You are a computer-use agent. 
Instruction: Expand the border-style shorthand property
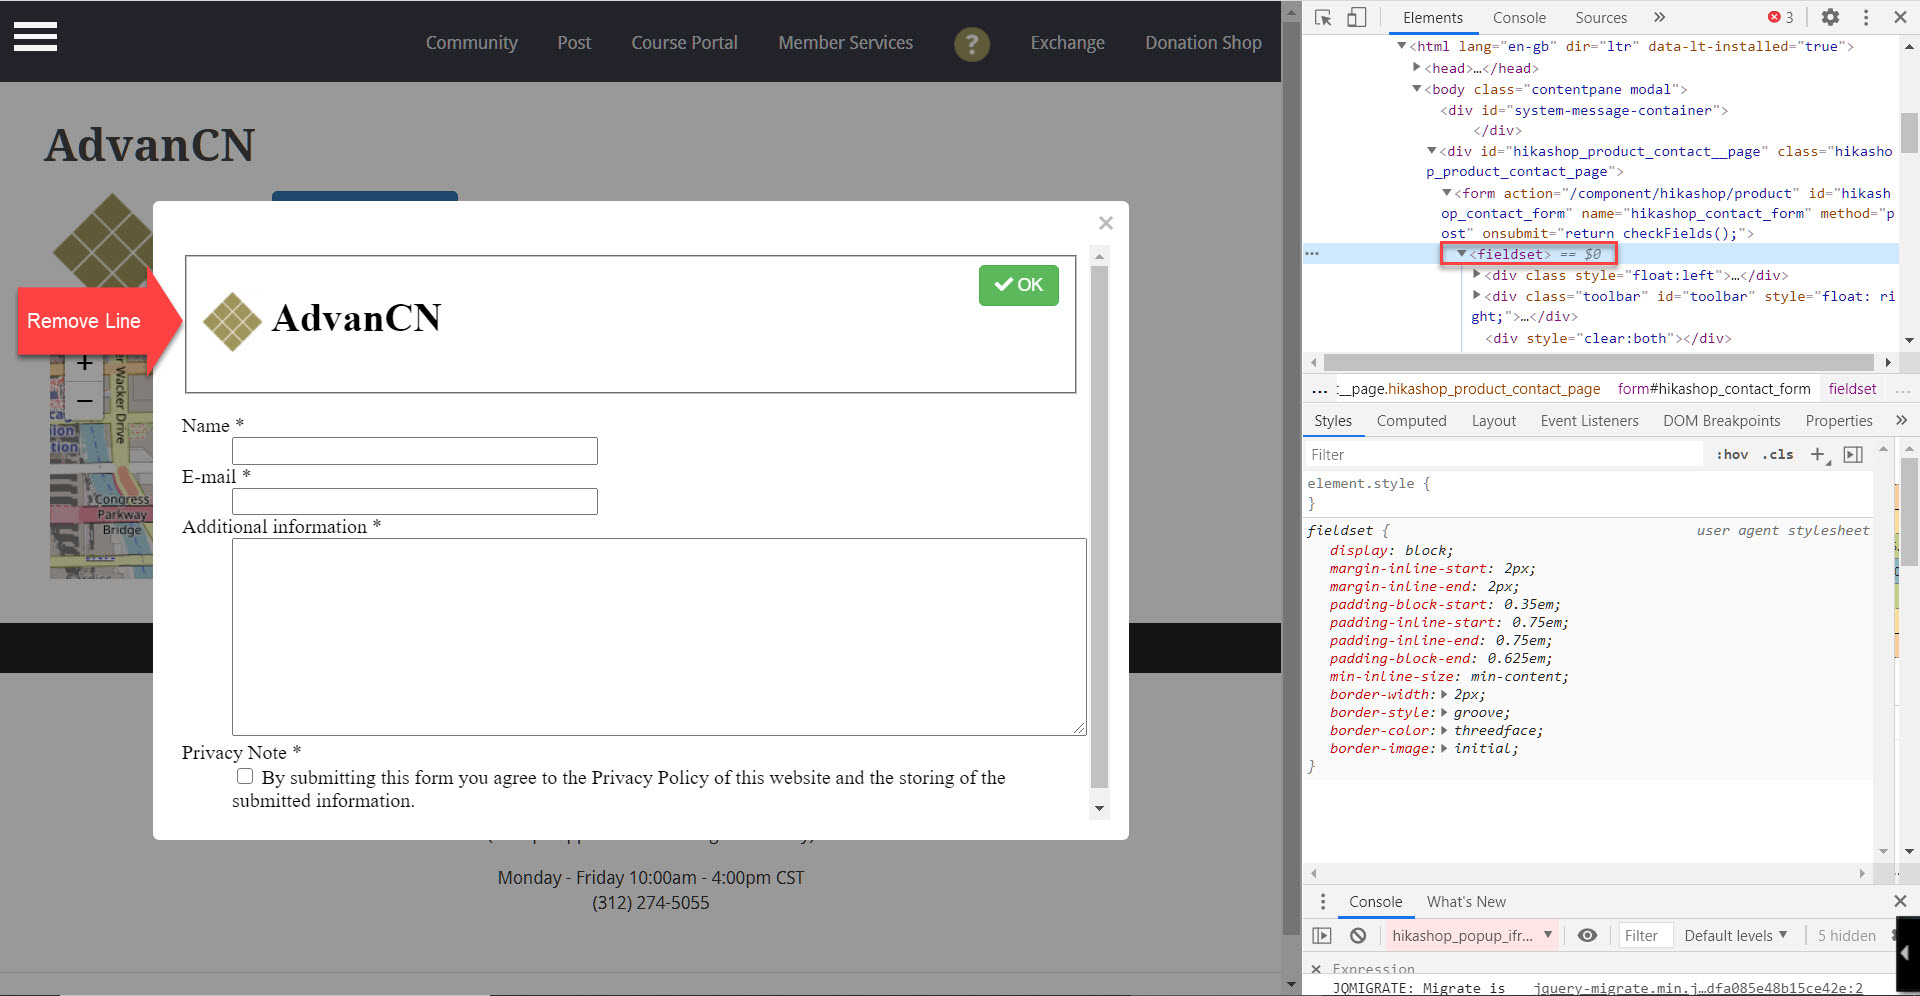point(1444,712)
